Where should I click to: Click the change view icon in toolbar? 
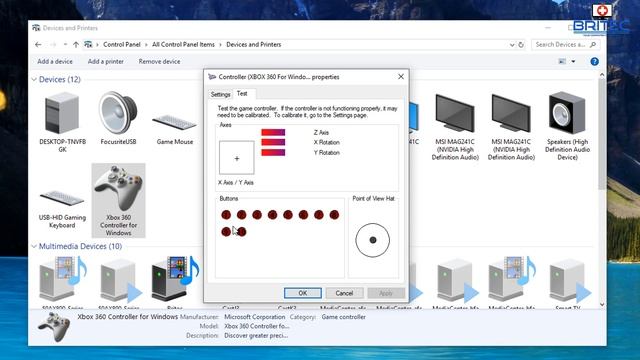(x=562, y=62)
